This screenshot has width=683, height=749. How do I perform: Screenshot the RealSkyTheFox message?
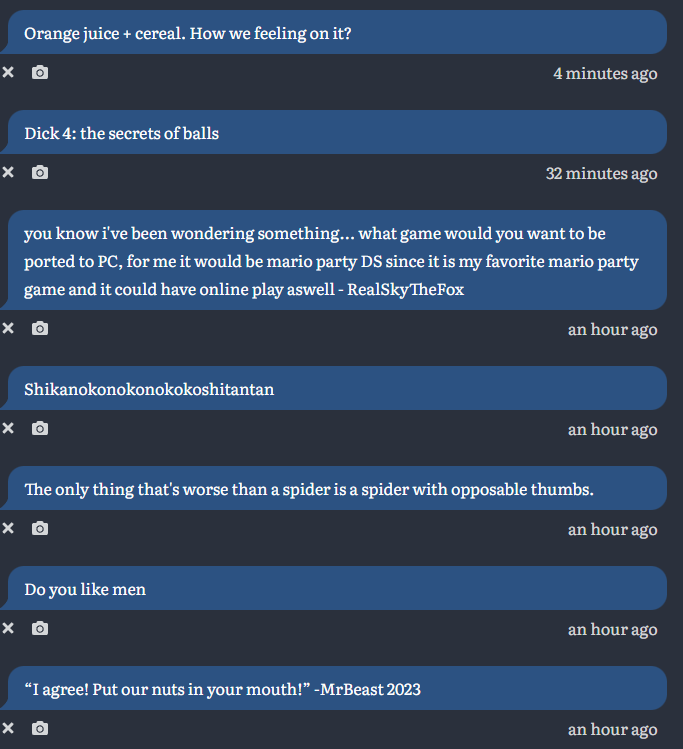(x=40, y=328)
